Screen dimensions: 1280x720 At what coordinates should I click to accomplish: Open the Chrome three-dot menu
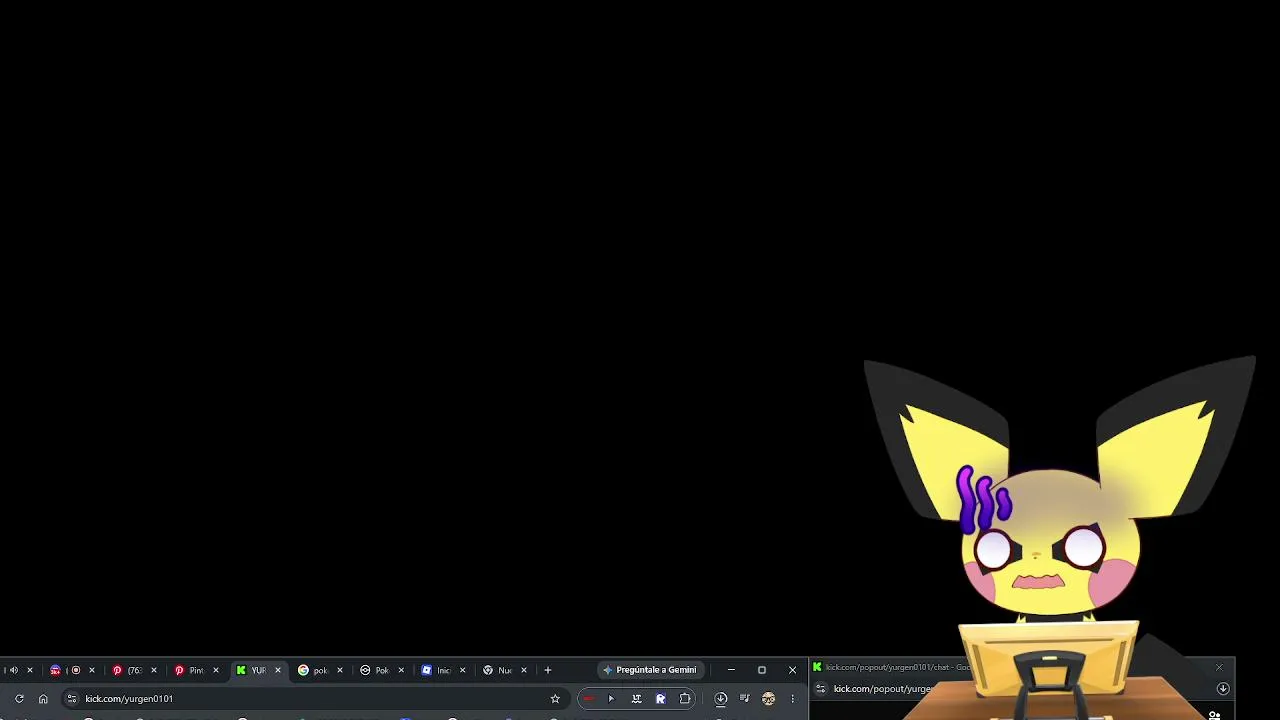[792, 699]
